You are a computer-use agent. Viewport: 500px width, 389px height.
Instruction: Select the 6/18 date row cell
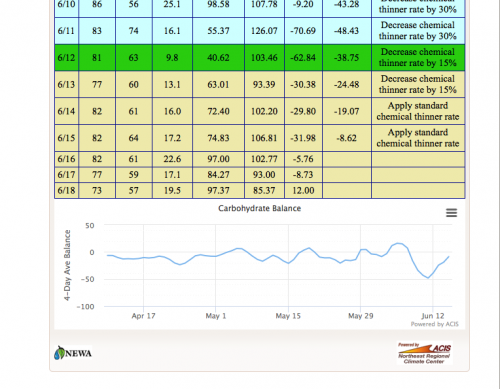pos(66,191)
